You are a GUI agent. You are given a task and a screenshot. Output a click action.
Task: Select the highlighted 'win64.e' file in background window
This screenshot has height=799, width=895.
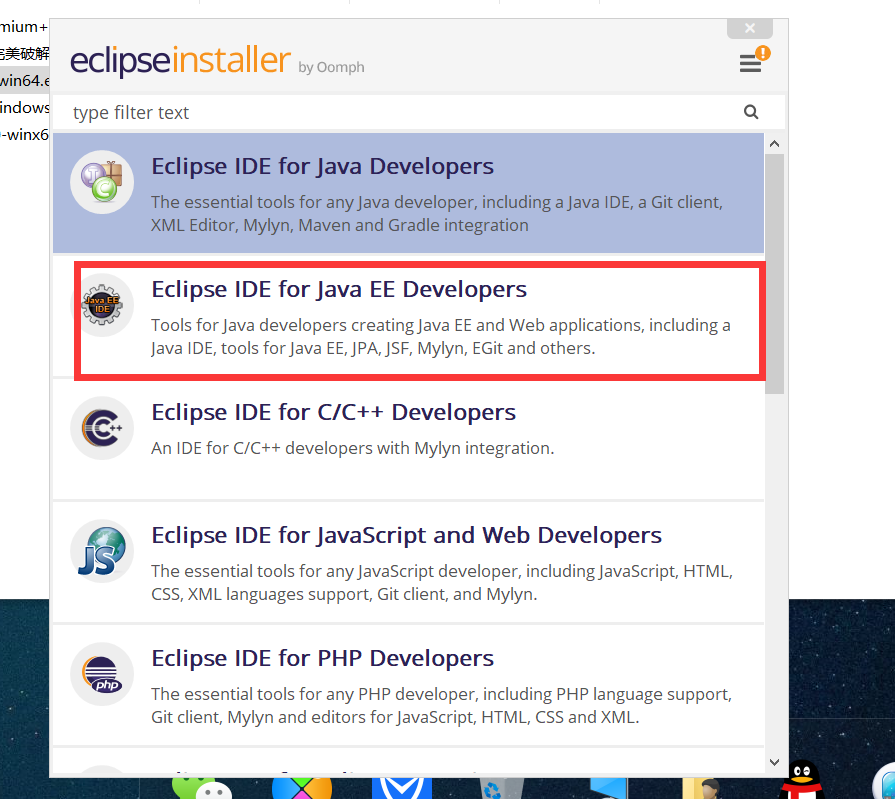pos(25,80)
